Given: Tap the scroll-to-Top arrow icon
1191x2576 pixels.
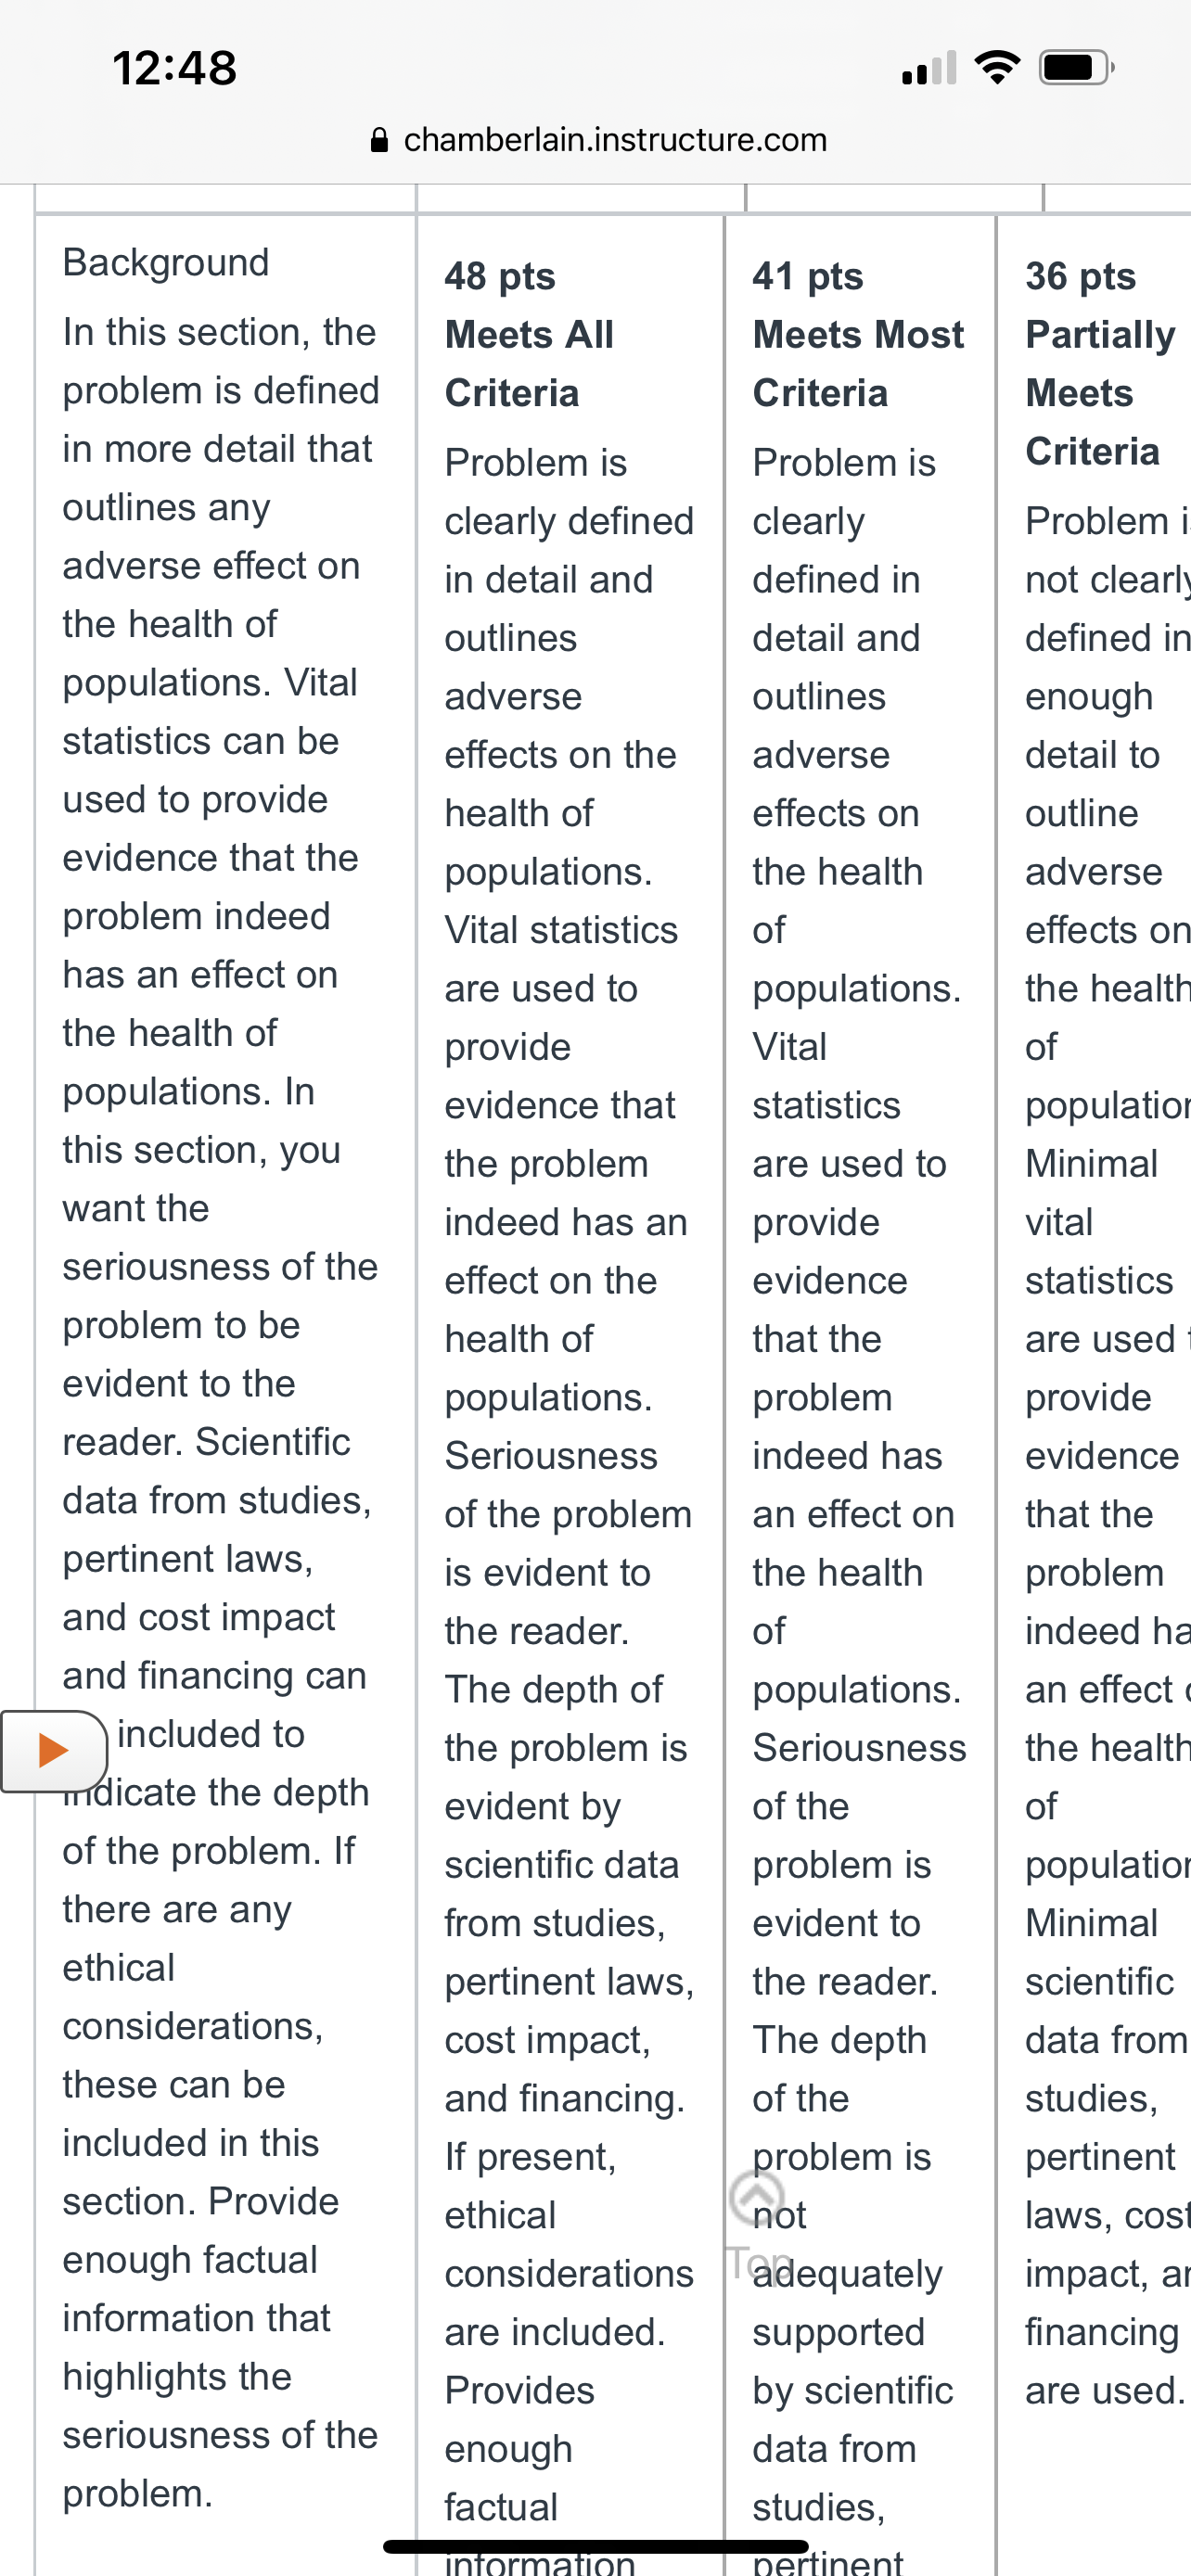Looking at the screenshot, I should [757, 2197].
